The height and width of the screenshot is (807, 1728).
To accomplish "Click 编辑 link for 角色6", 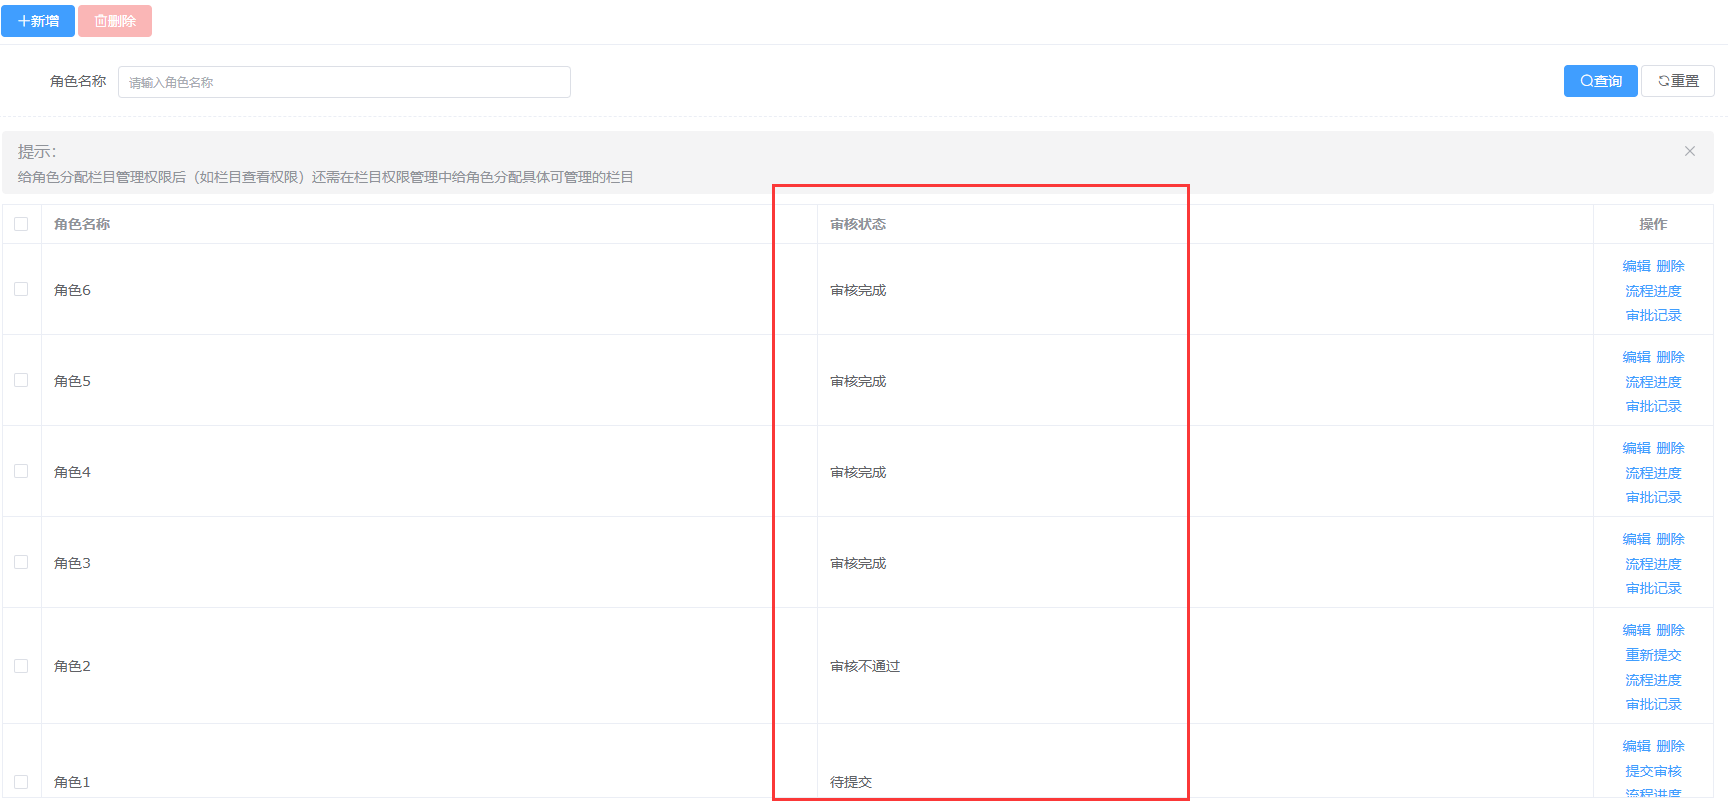I will [x=1636, y=266].
